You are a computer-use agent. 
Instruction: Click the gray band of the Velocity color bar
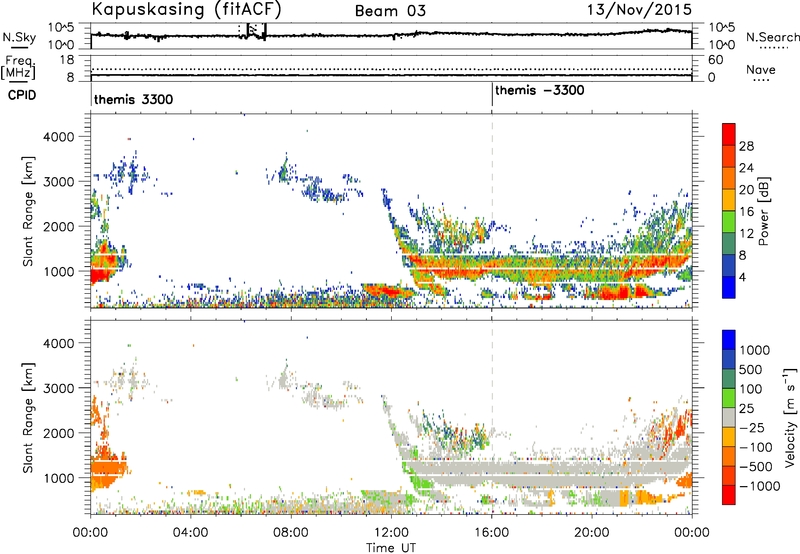click(729, 418)
